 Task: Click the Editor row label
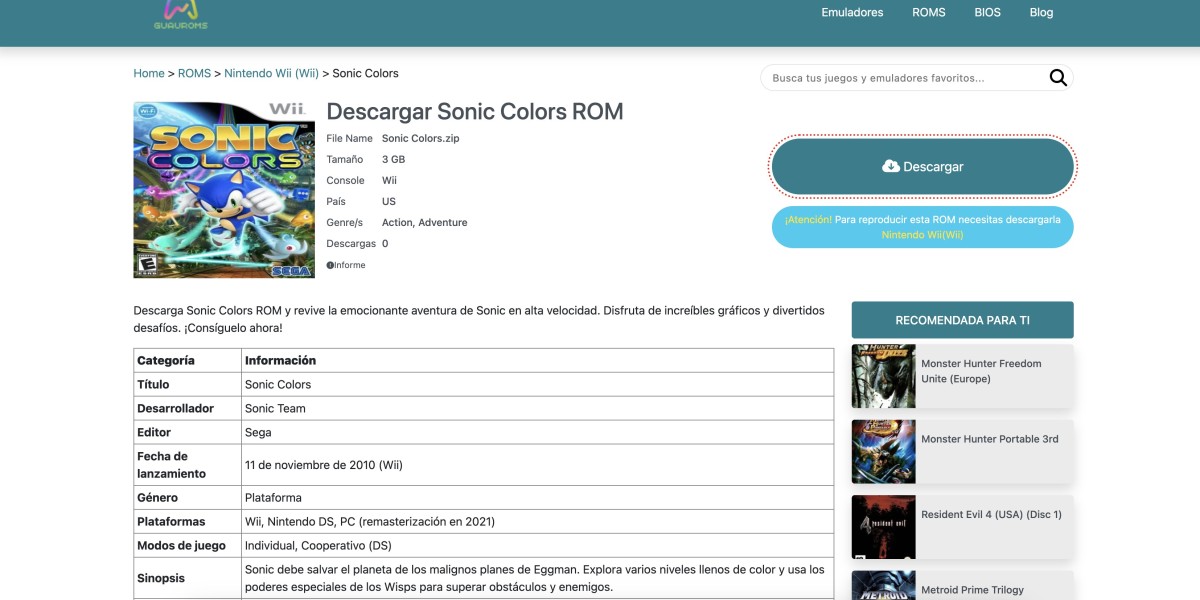click(154, 432)
